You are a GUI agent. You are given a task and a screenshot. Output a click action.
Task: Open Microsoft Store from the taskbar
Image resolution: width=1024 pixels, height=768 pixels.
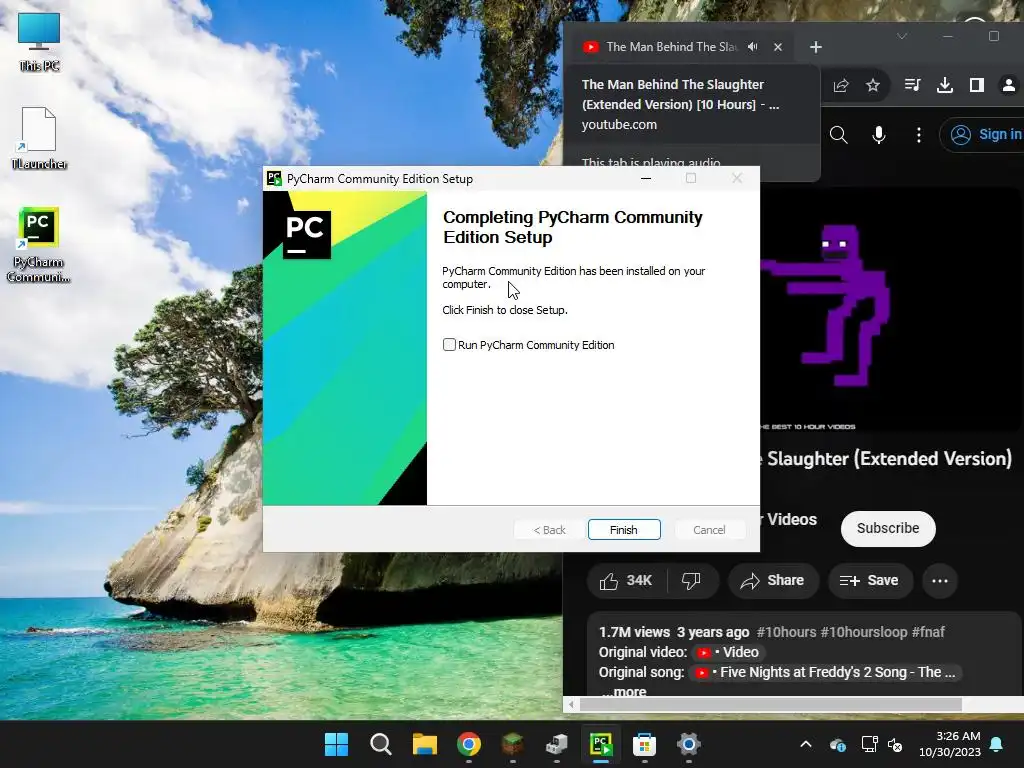coord(645,744)
